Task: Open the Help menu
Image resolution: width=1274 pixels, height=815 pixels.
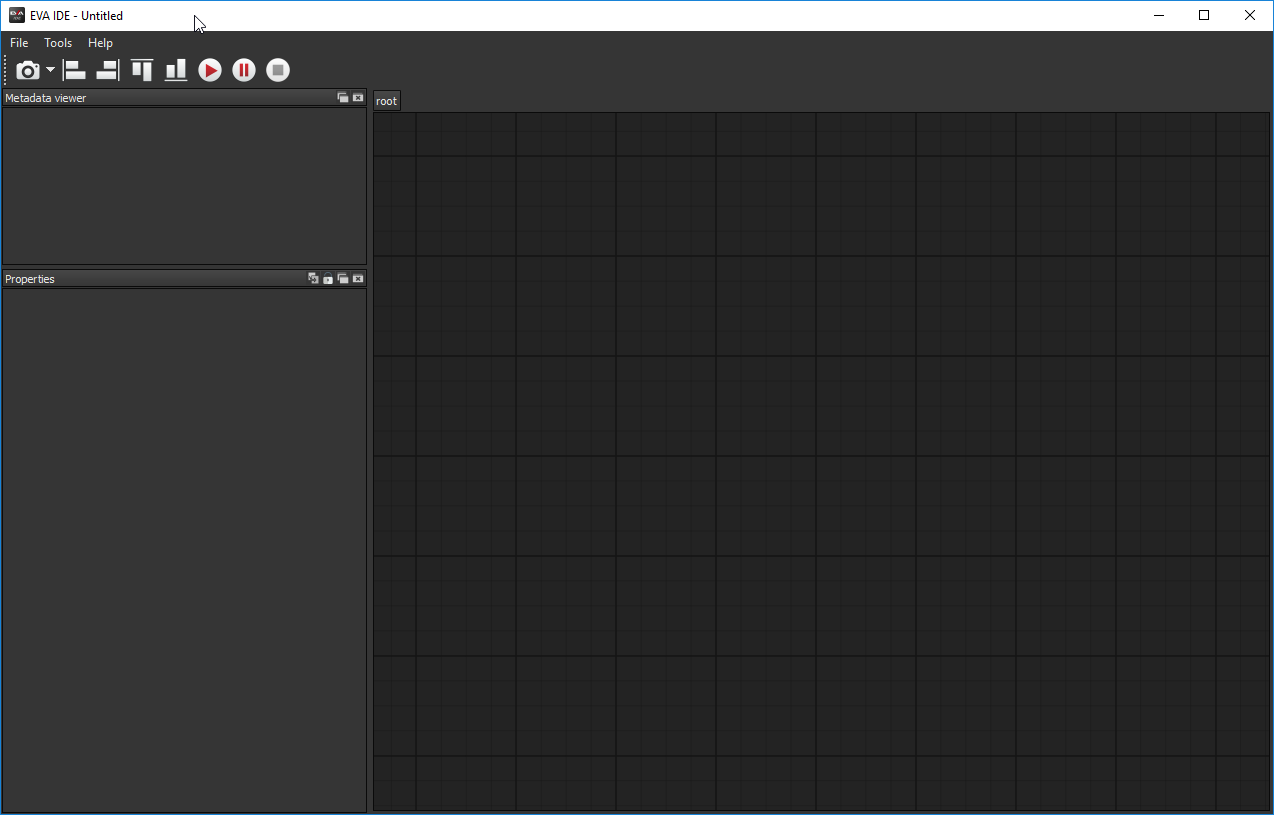Action: 100,42
